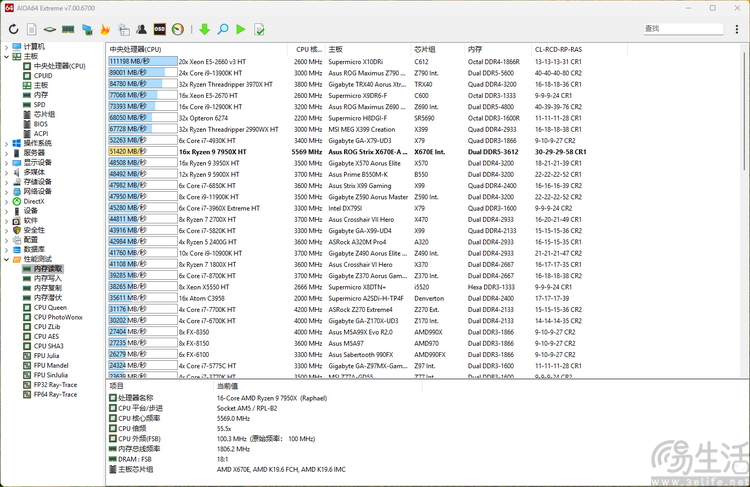The width and height of the screenshot is (750, 487).
Task: Click the preferences list toolbar icon
Action: coord(123,29)
